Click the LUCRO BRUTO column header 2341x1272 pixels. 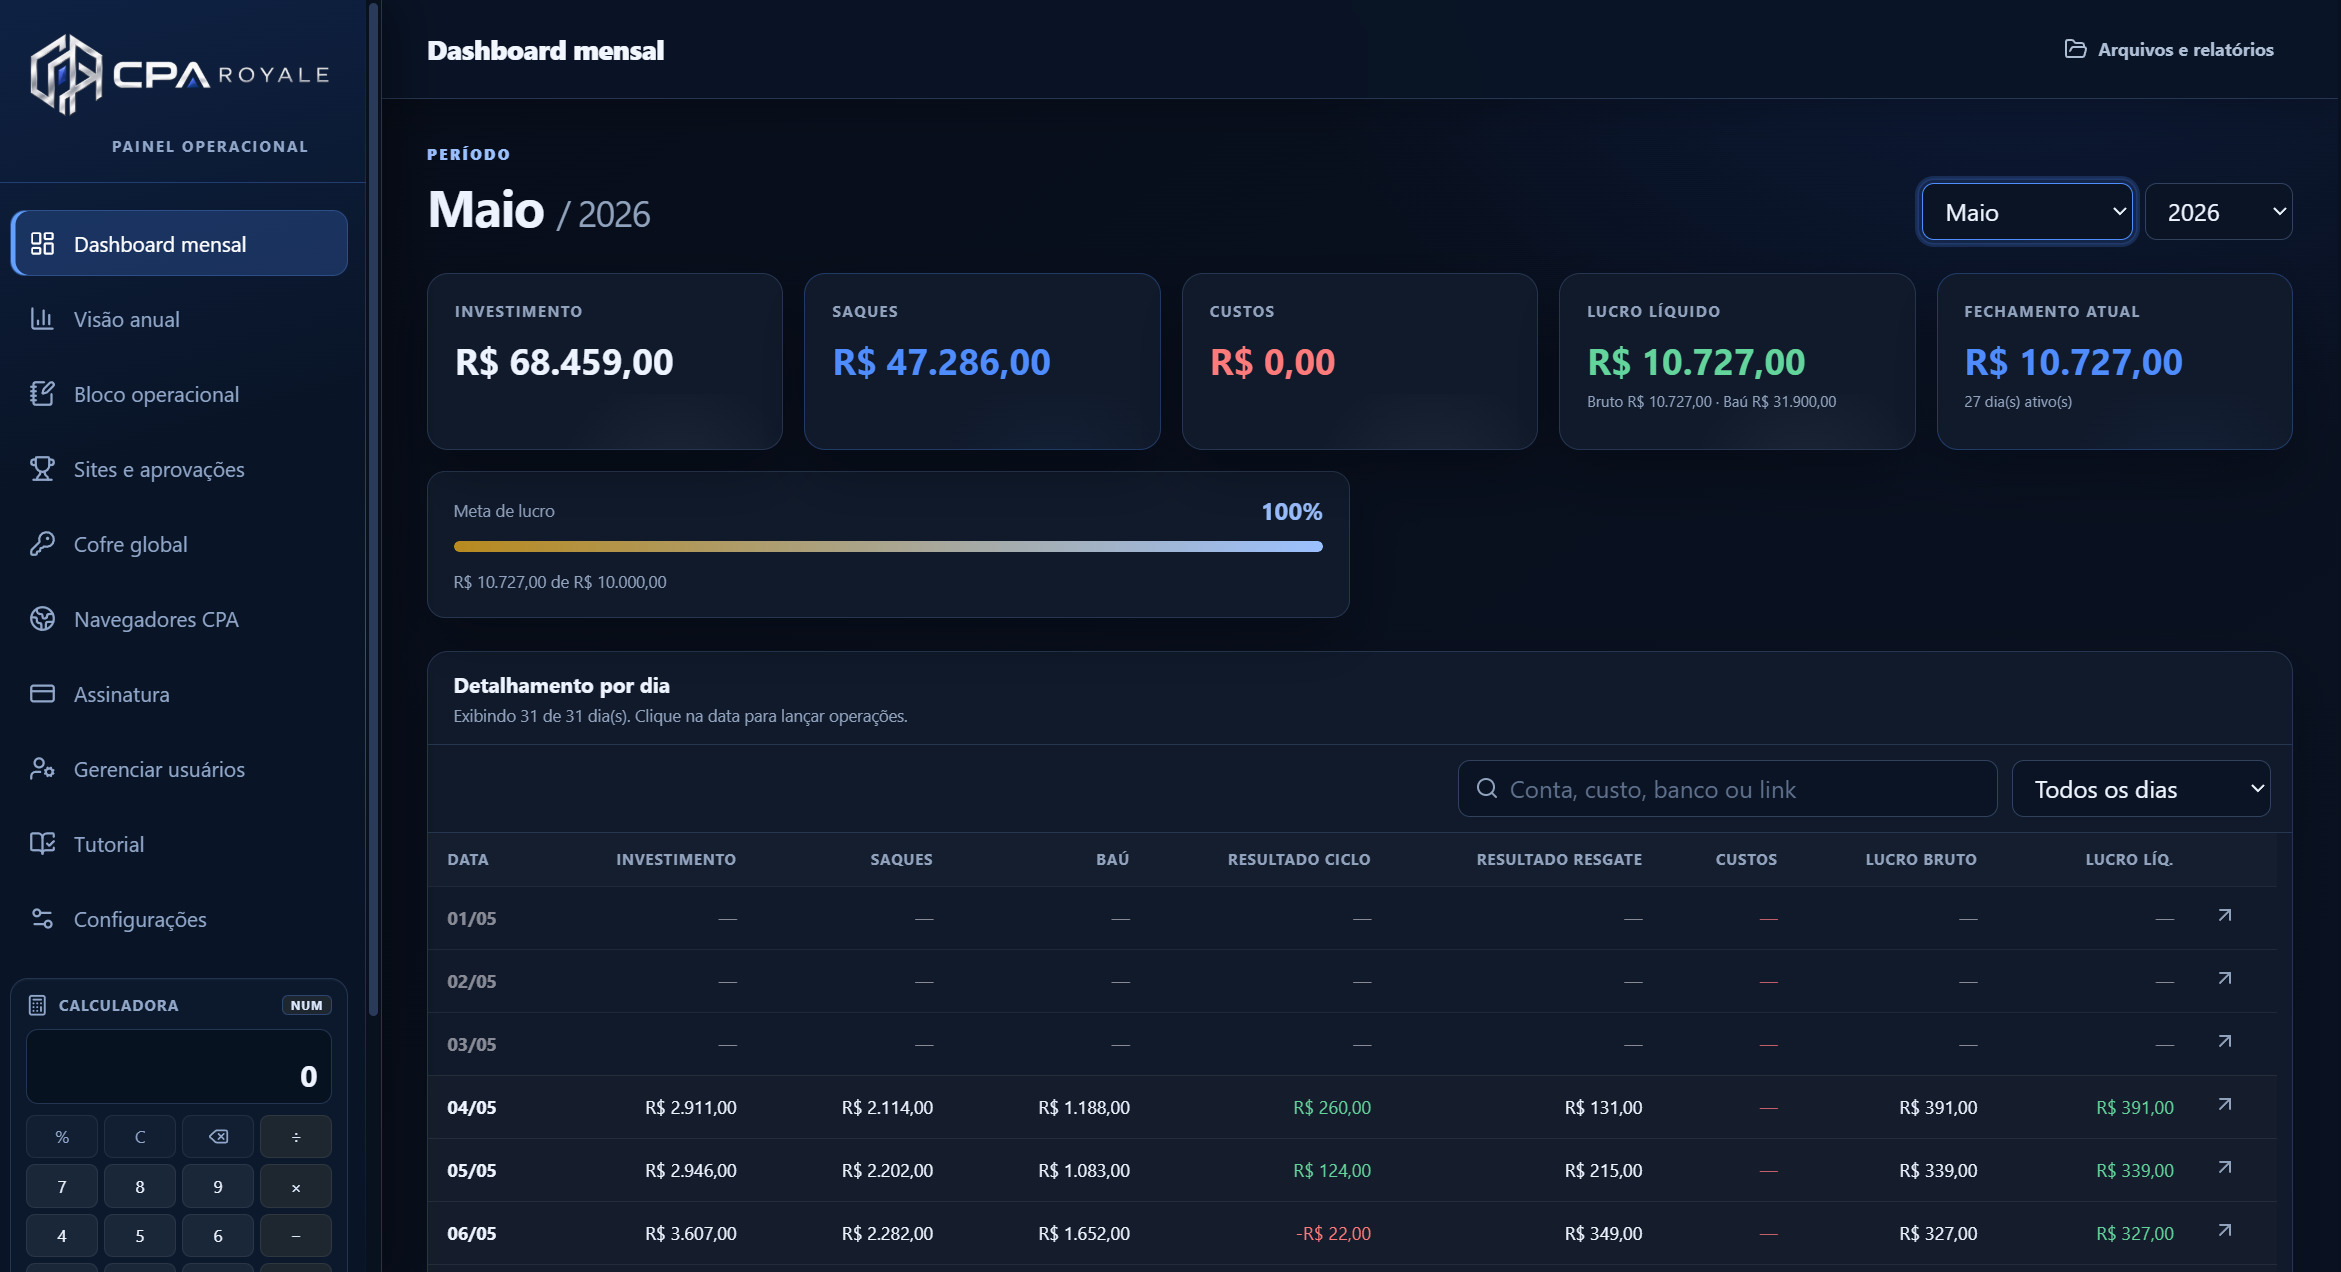click(1921, 859)
